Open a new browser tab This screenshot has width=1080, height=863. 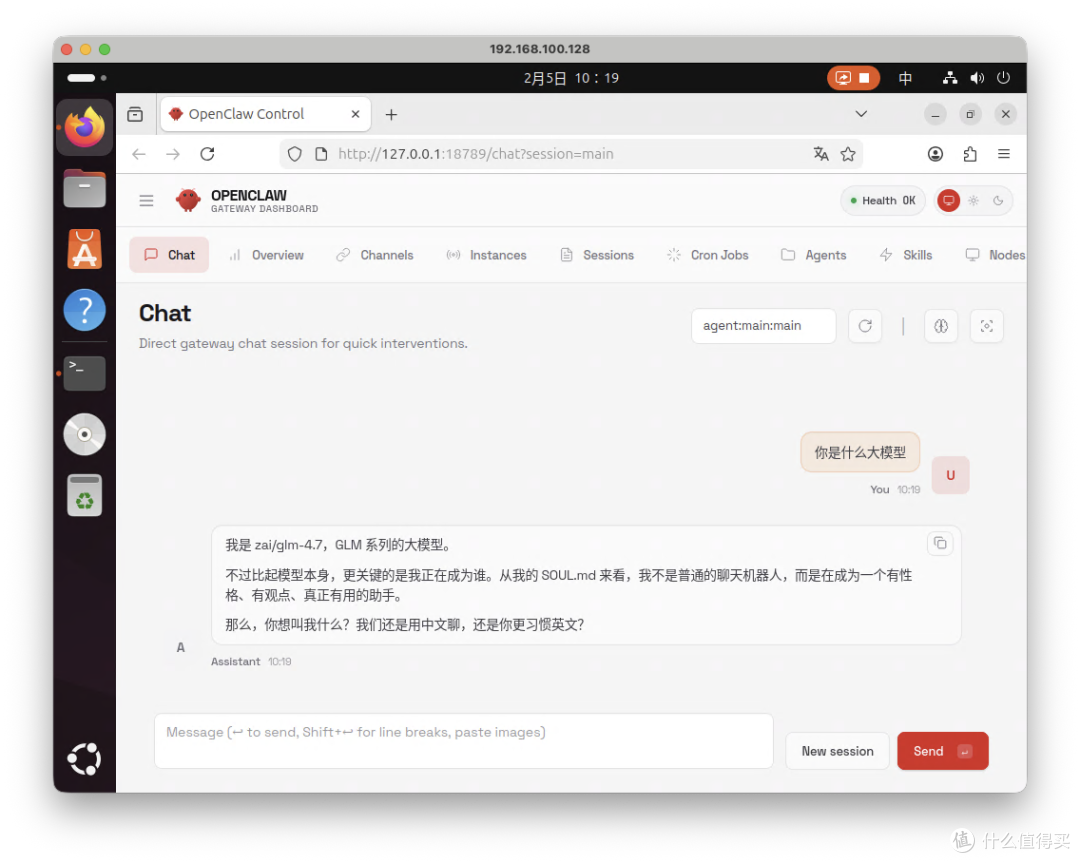391,114
